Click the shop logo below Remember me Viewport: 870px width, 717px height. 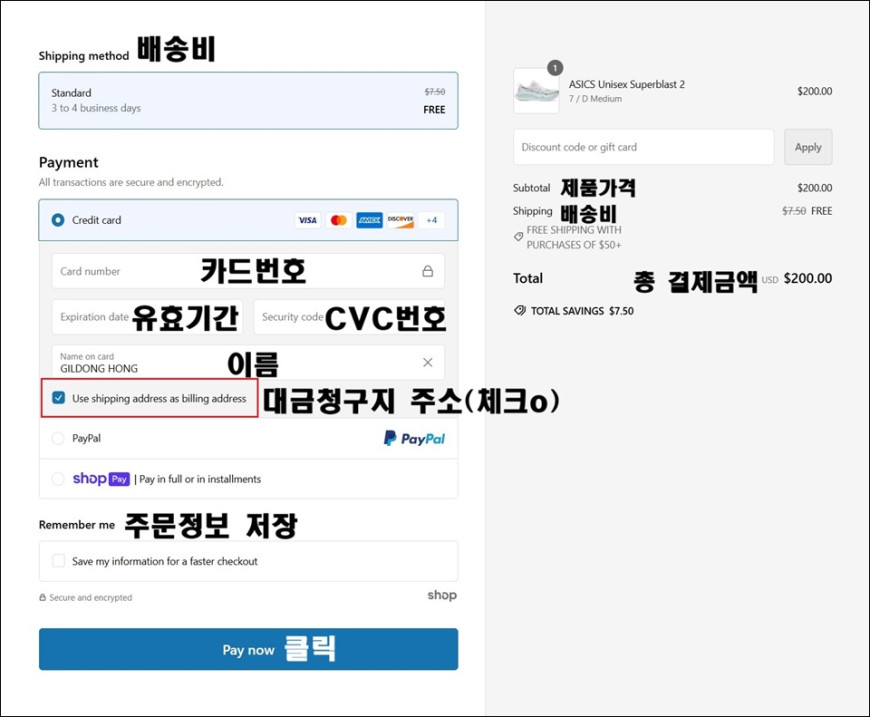coord(442,595)
